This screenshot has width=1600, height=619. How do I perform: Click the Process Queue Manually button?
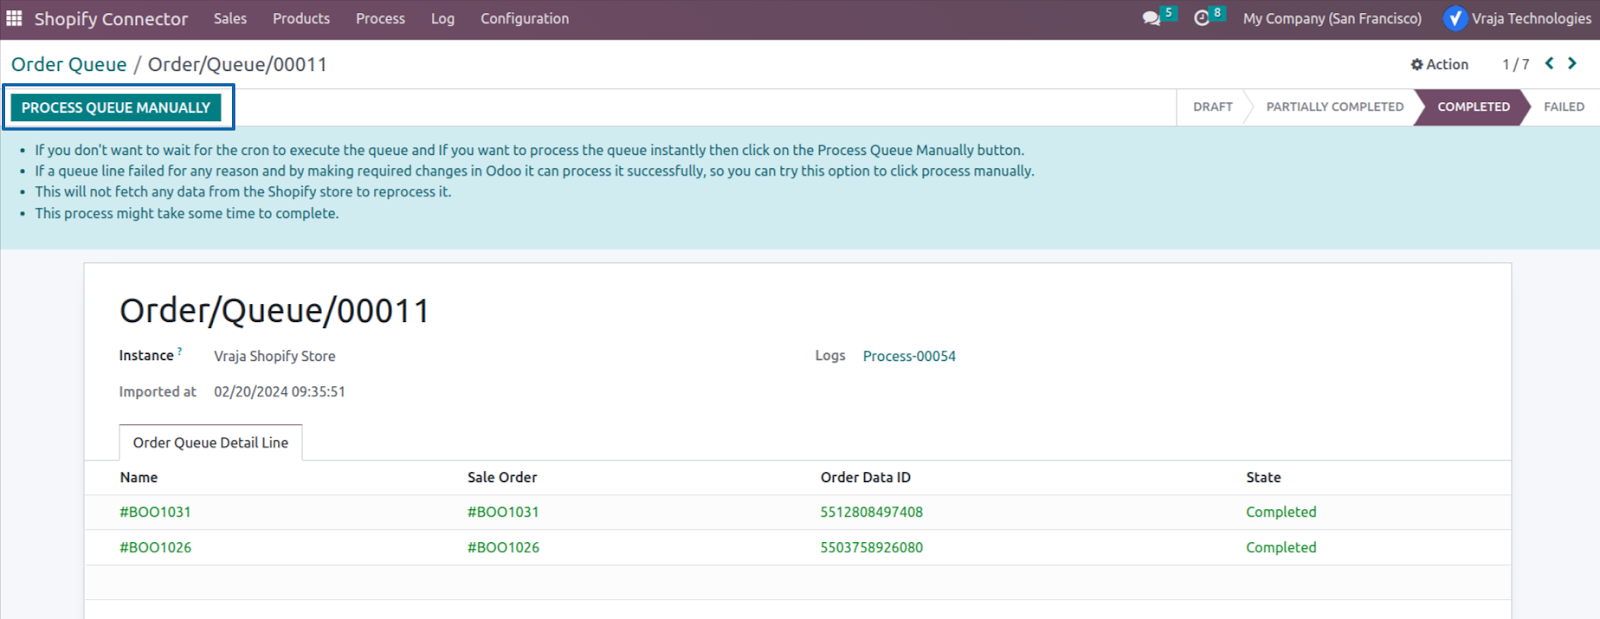click(x=116, y=107)
